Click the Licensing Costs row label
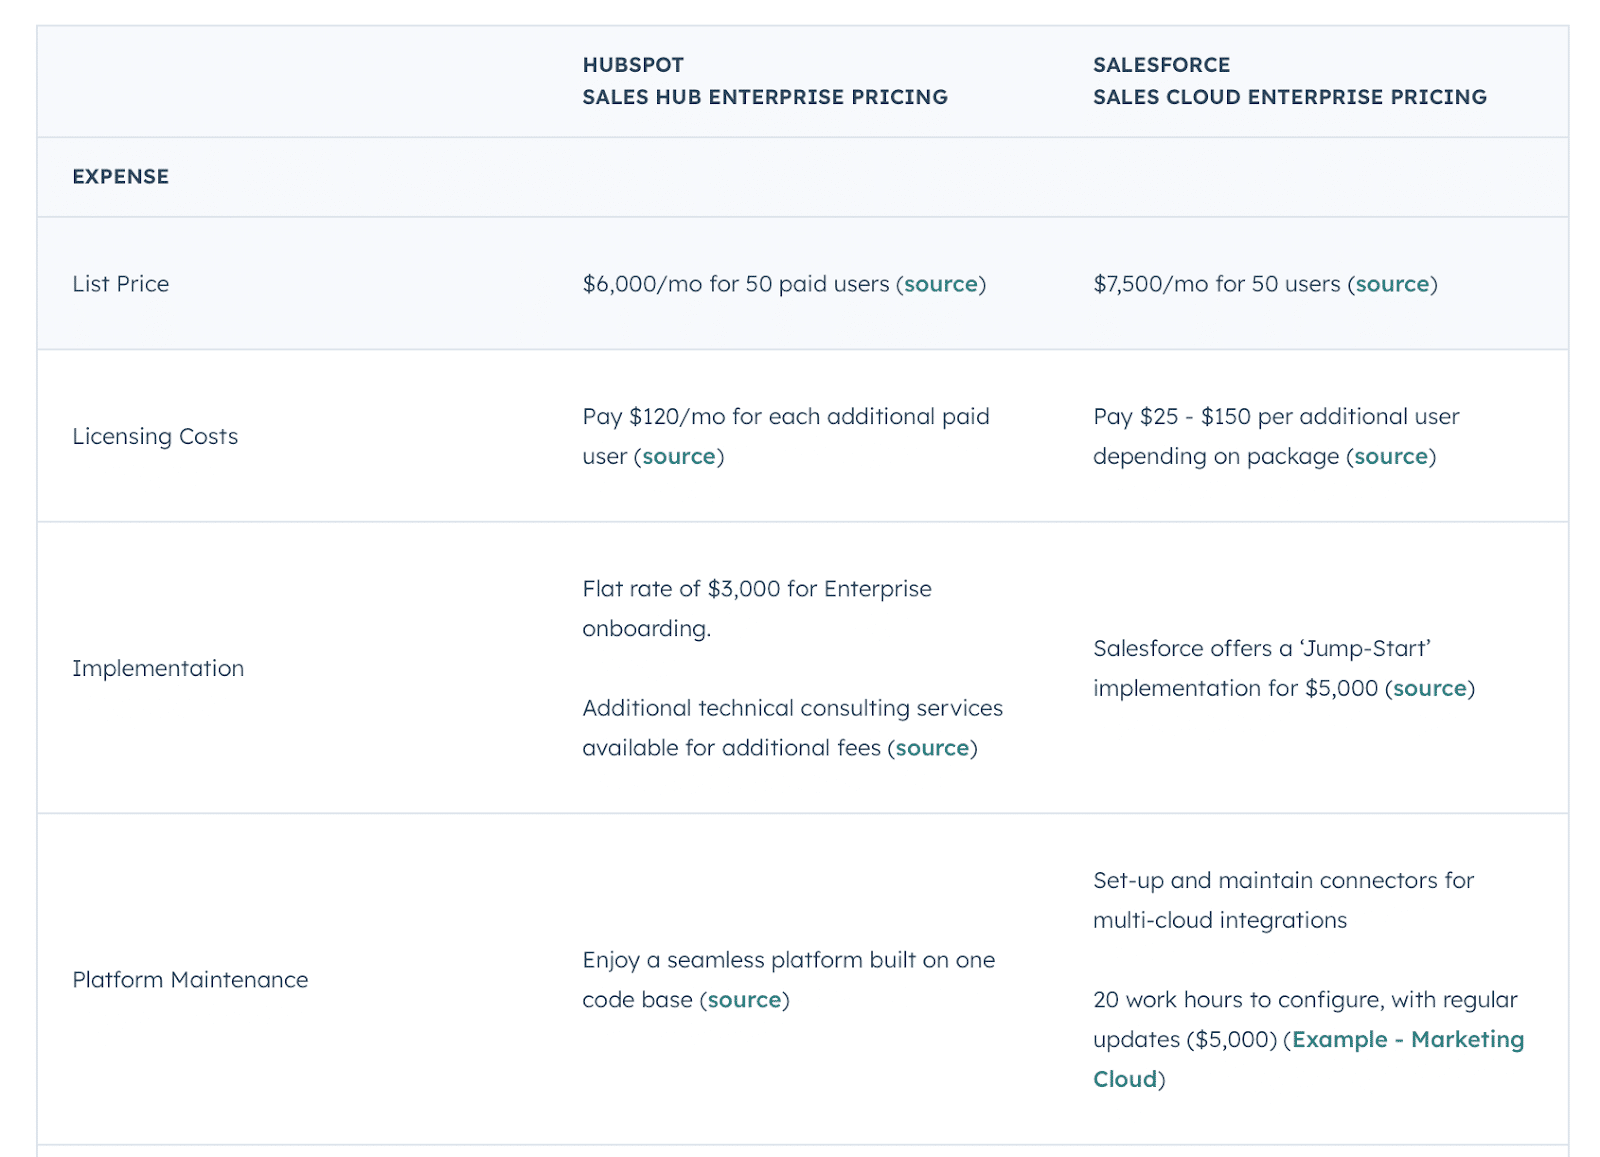This screenshot has height=1157, width=1600. pyautogui.click(x=155, y=437)
